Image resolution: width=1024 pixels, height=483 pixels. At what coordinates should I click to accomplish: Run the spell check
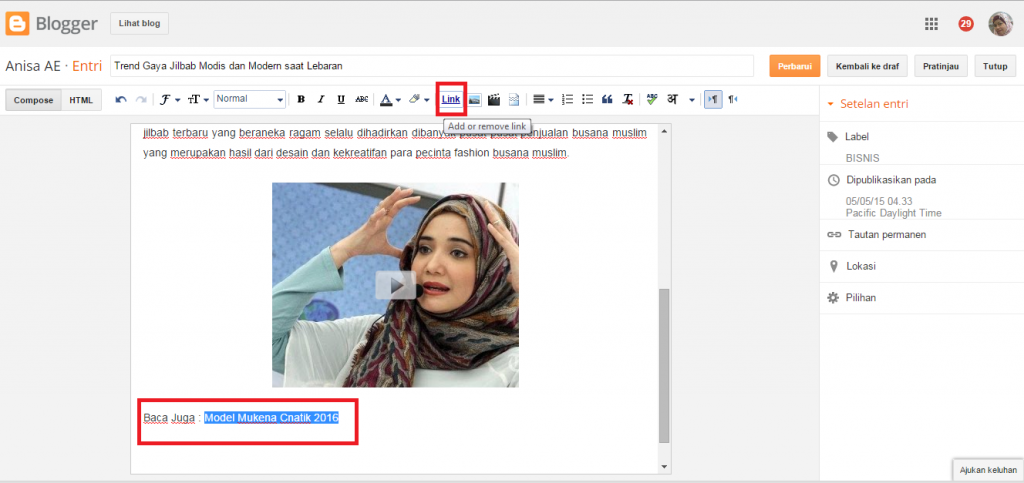[651, 99]
